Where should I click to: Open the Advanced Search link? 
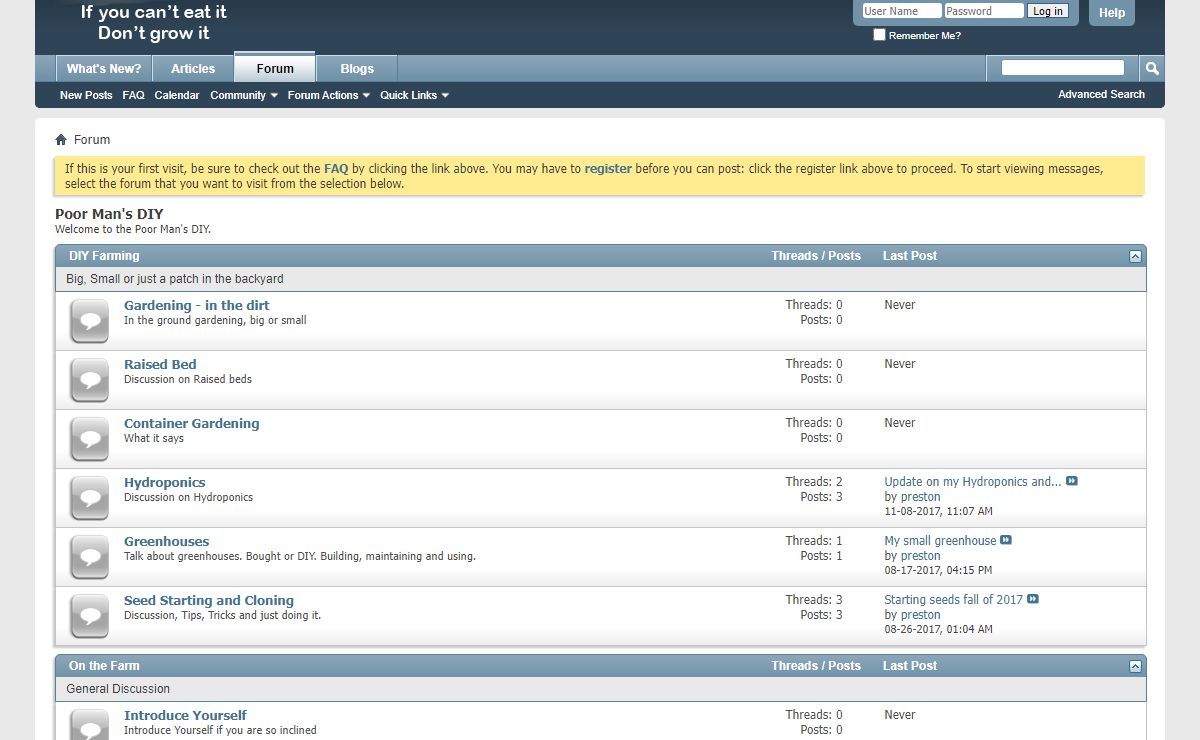1101,94
